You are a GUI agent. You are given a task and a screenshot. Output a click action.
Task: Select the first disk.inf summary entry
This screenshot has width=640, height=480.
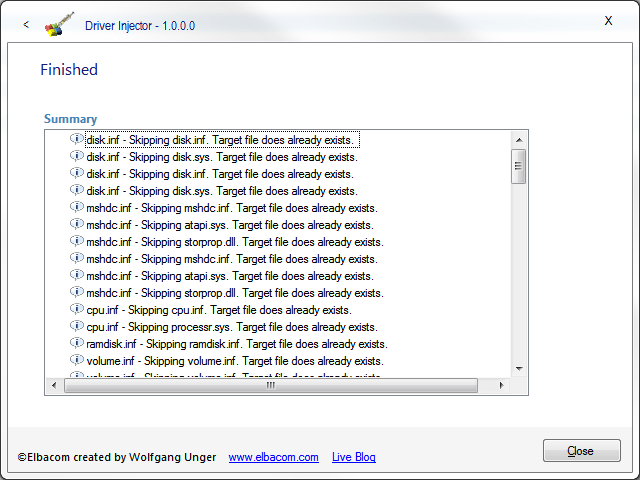(222, 140)
